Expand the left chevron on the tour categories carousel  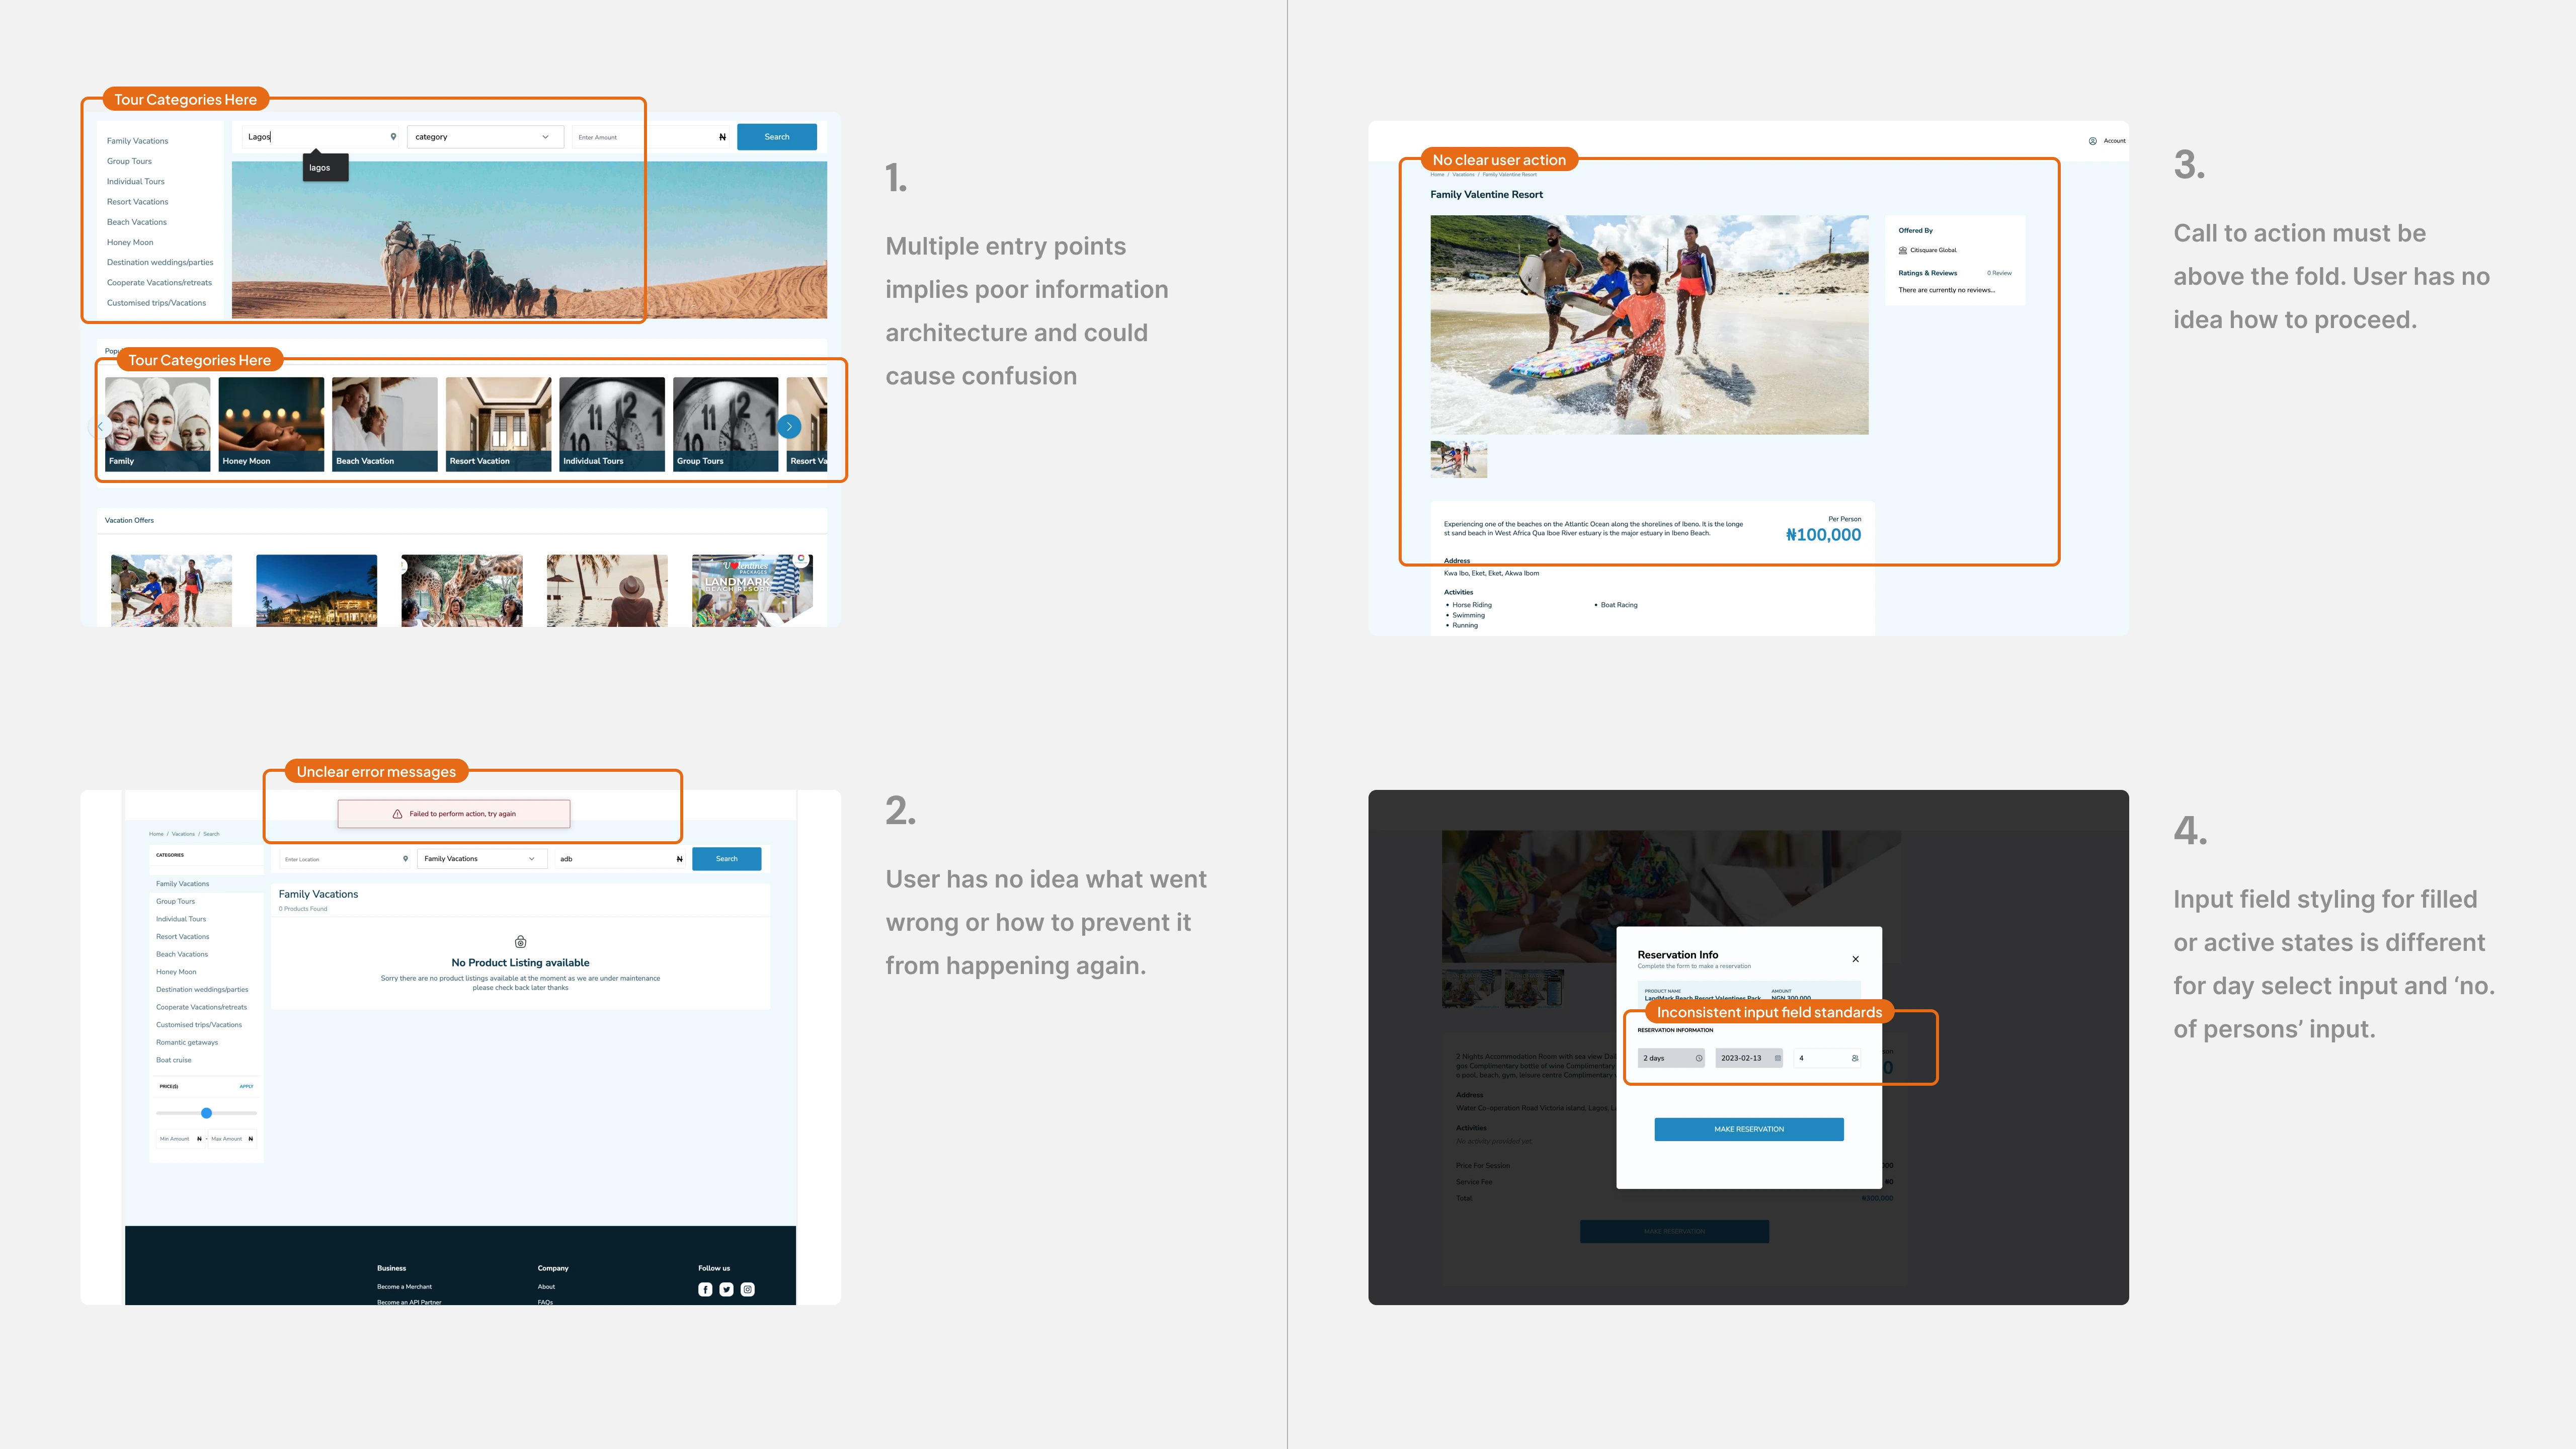[100, 426]
